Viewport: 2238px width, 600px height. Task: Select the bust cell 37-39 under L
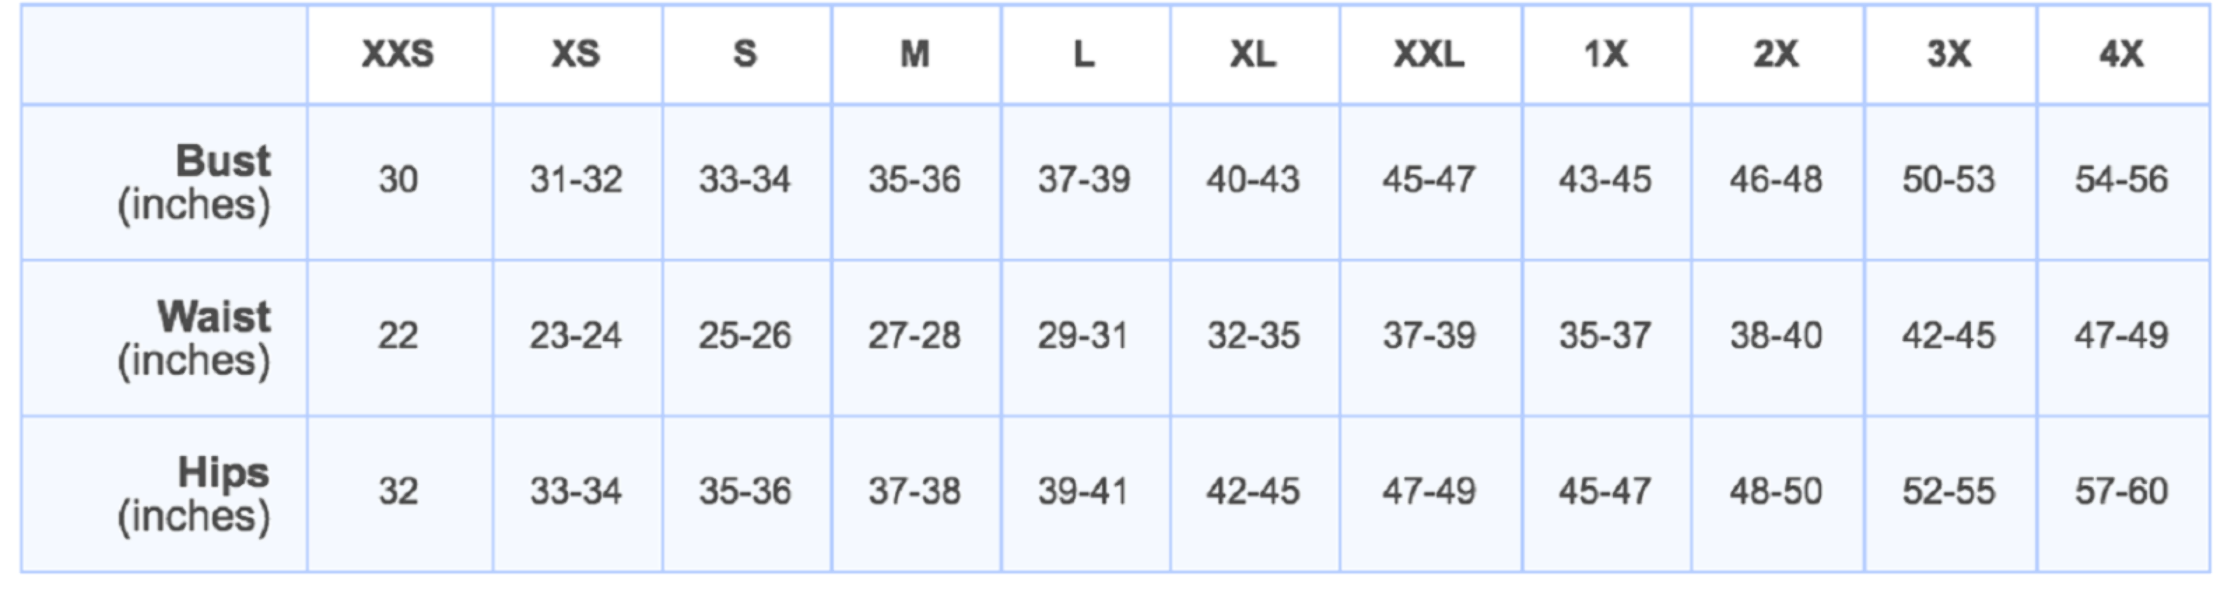[x=1084, y=180]
